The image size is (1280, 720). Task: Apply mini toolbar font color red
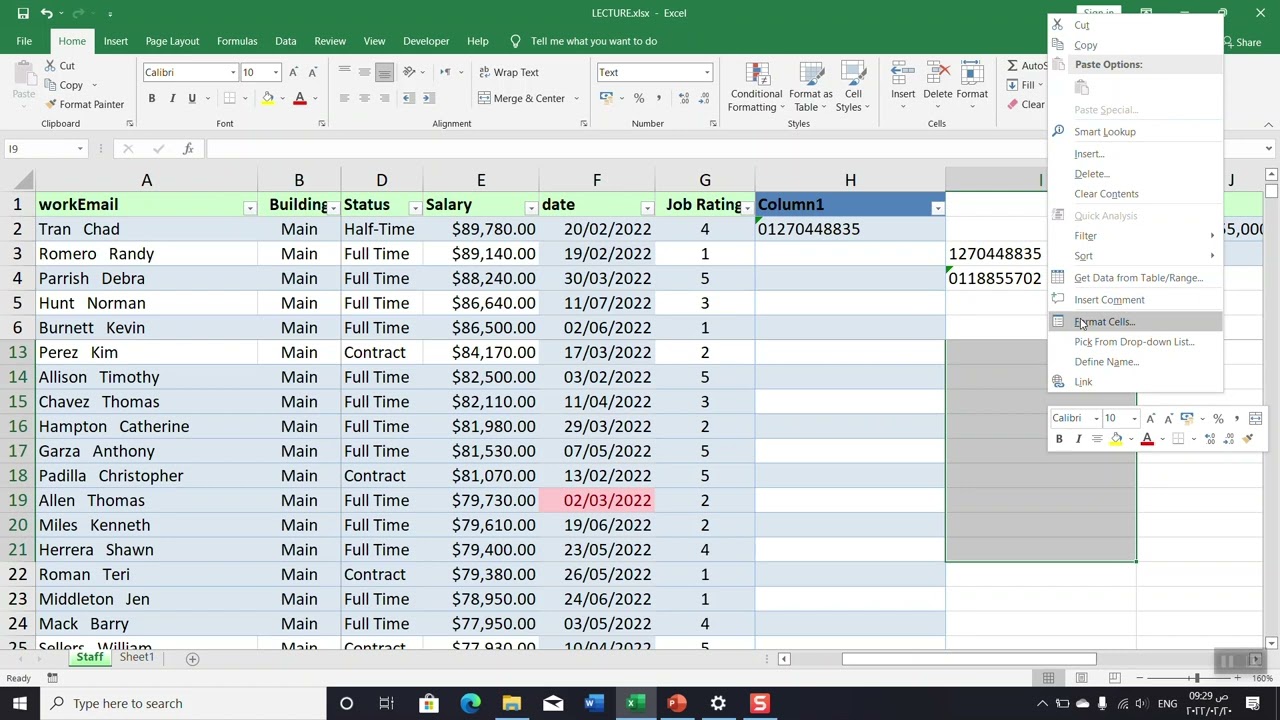coord(1147,439)
